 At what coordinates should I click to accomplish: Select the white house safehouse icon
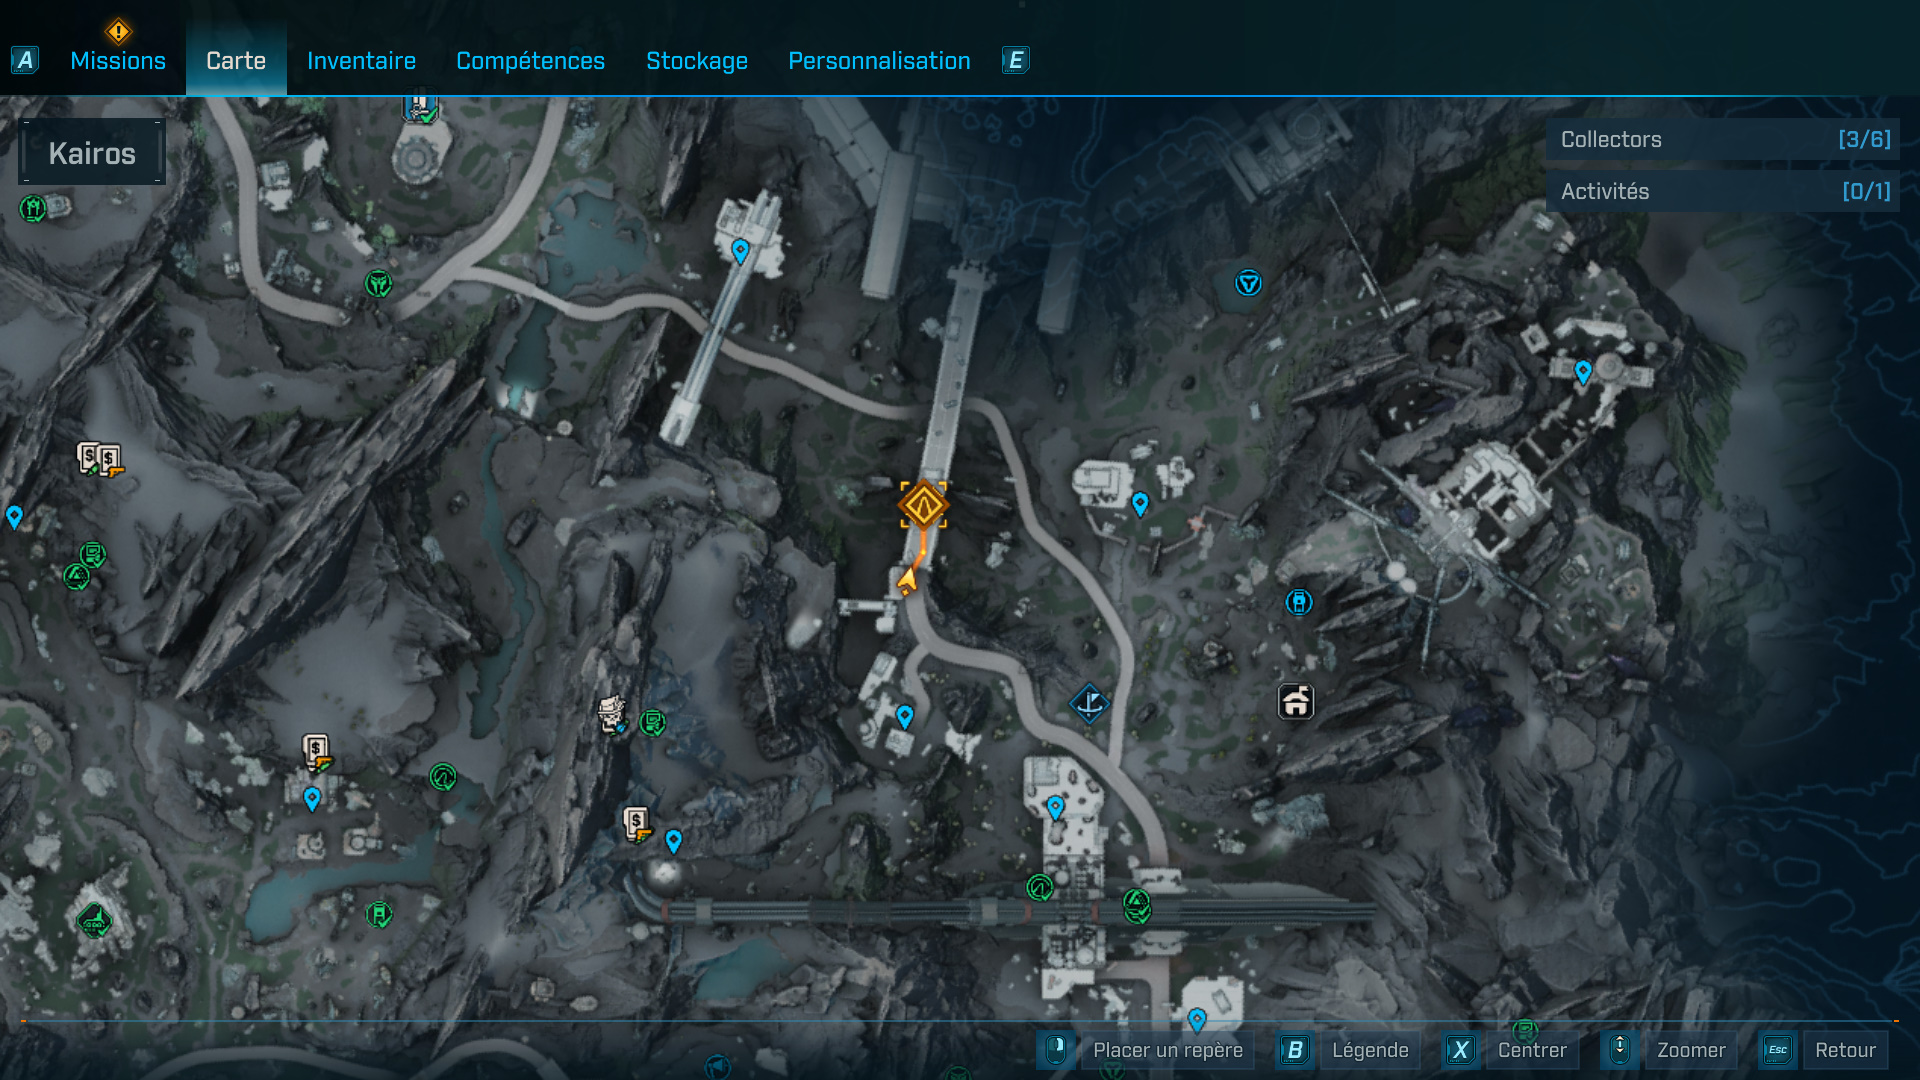click(1296, 701)
